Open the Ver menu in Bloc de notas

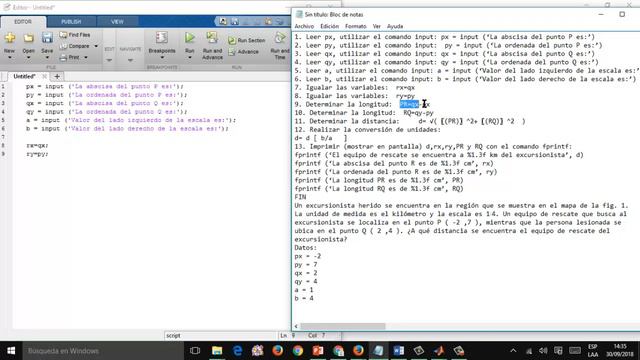pyautogui.click(x=376, y=26)
